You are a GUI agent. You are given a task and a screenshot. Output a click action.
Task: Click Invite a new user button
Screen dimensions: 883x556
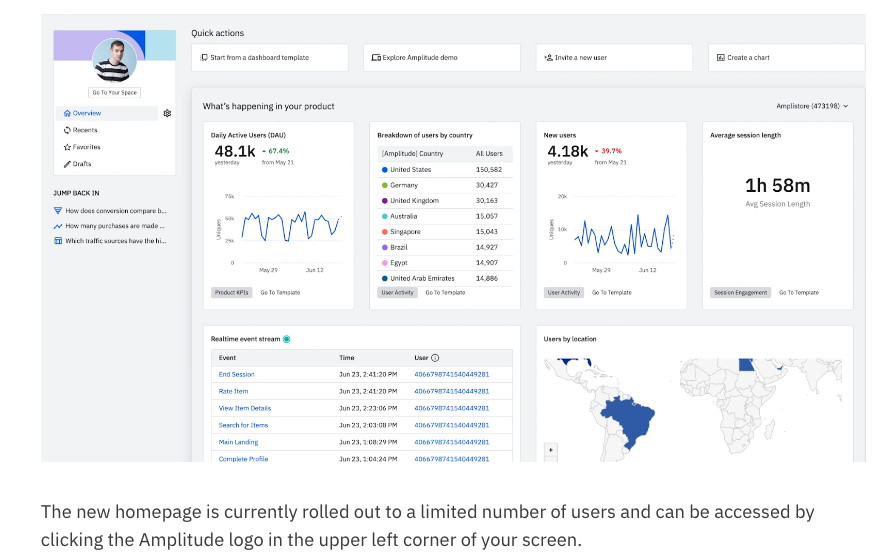[x=614, y=57]
